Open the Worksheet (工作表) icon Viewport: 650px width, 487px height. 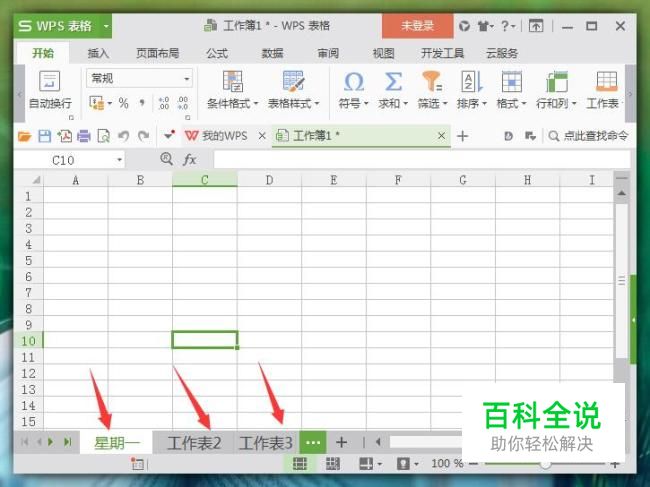(x=606, y=81)
